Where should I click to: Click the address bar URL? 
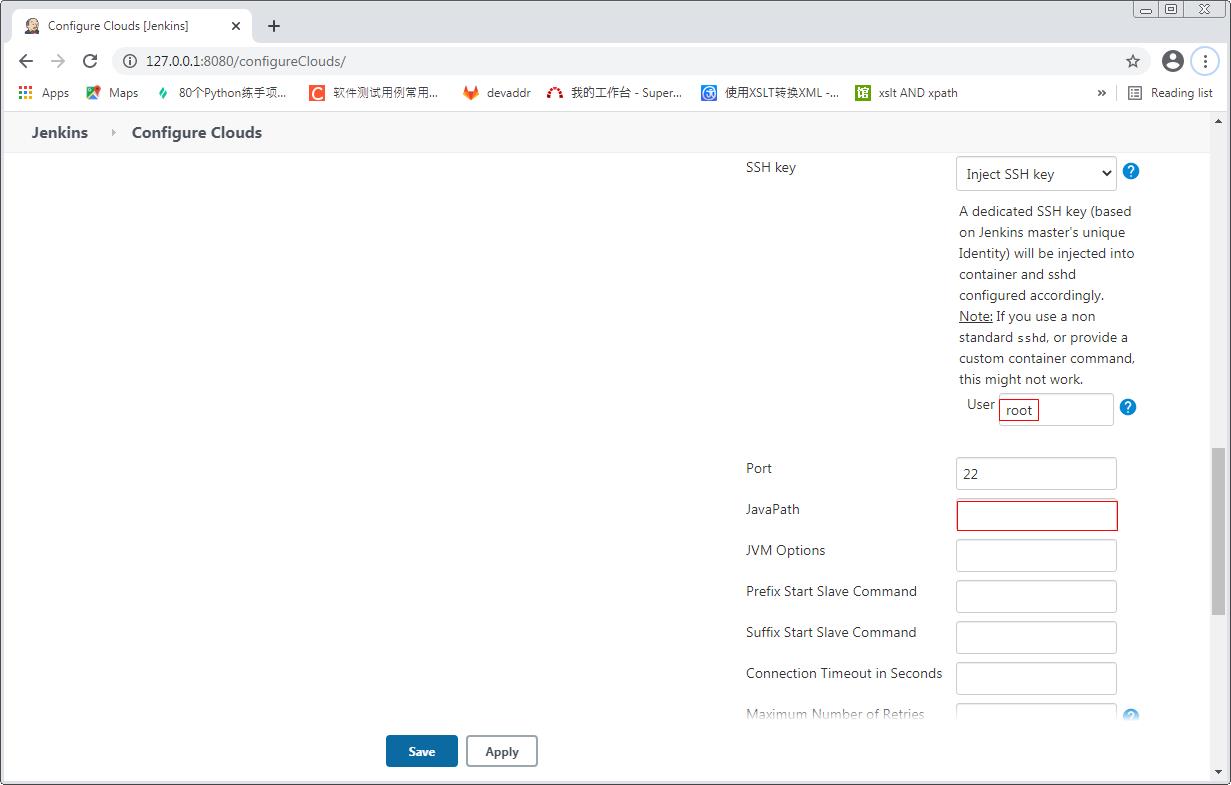click(246, 61)
